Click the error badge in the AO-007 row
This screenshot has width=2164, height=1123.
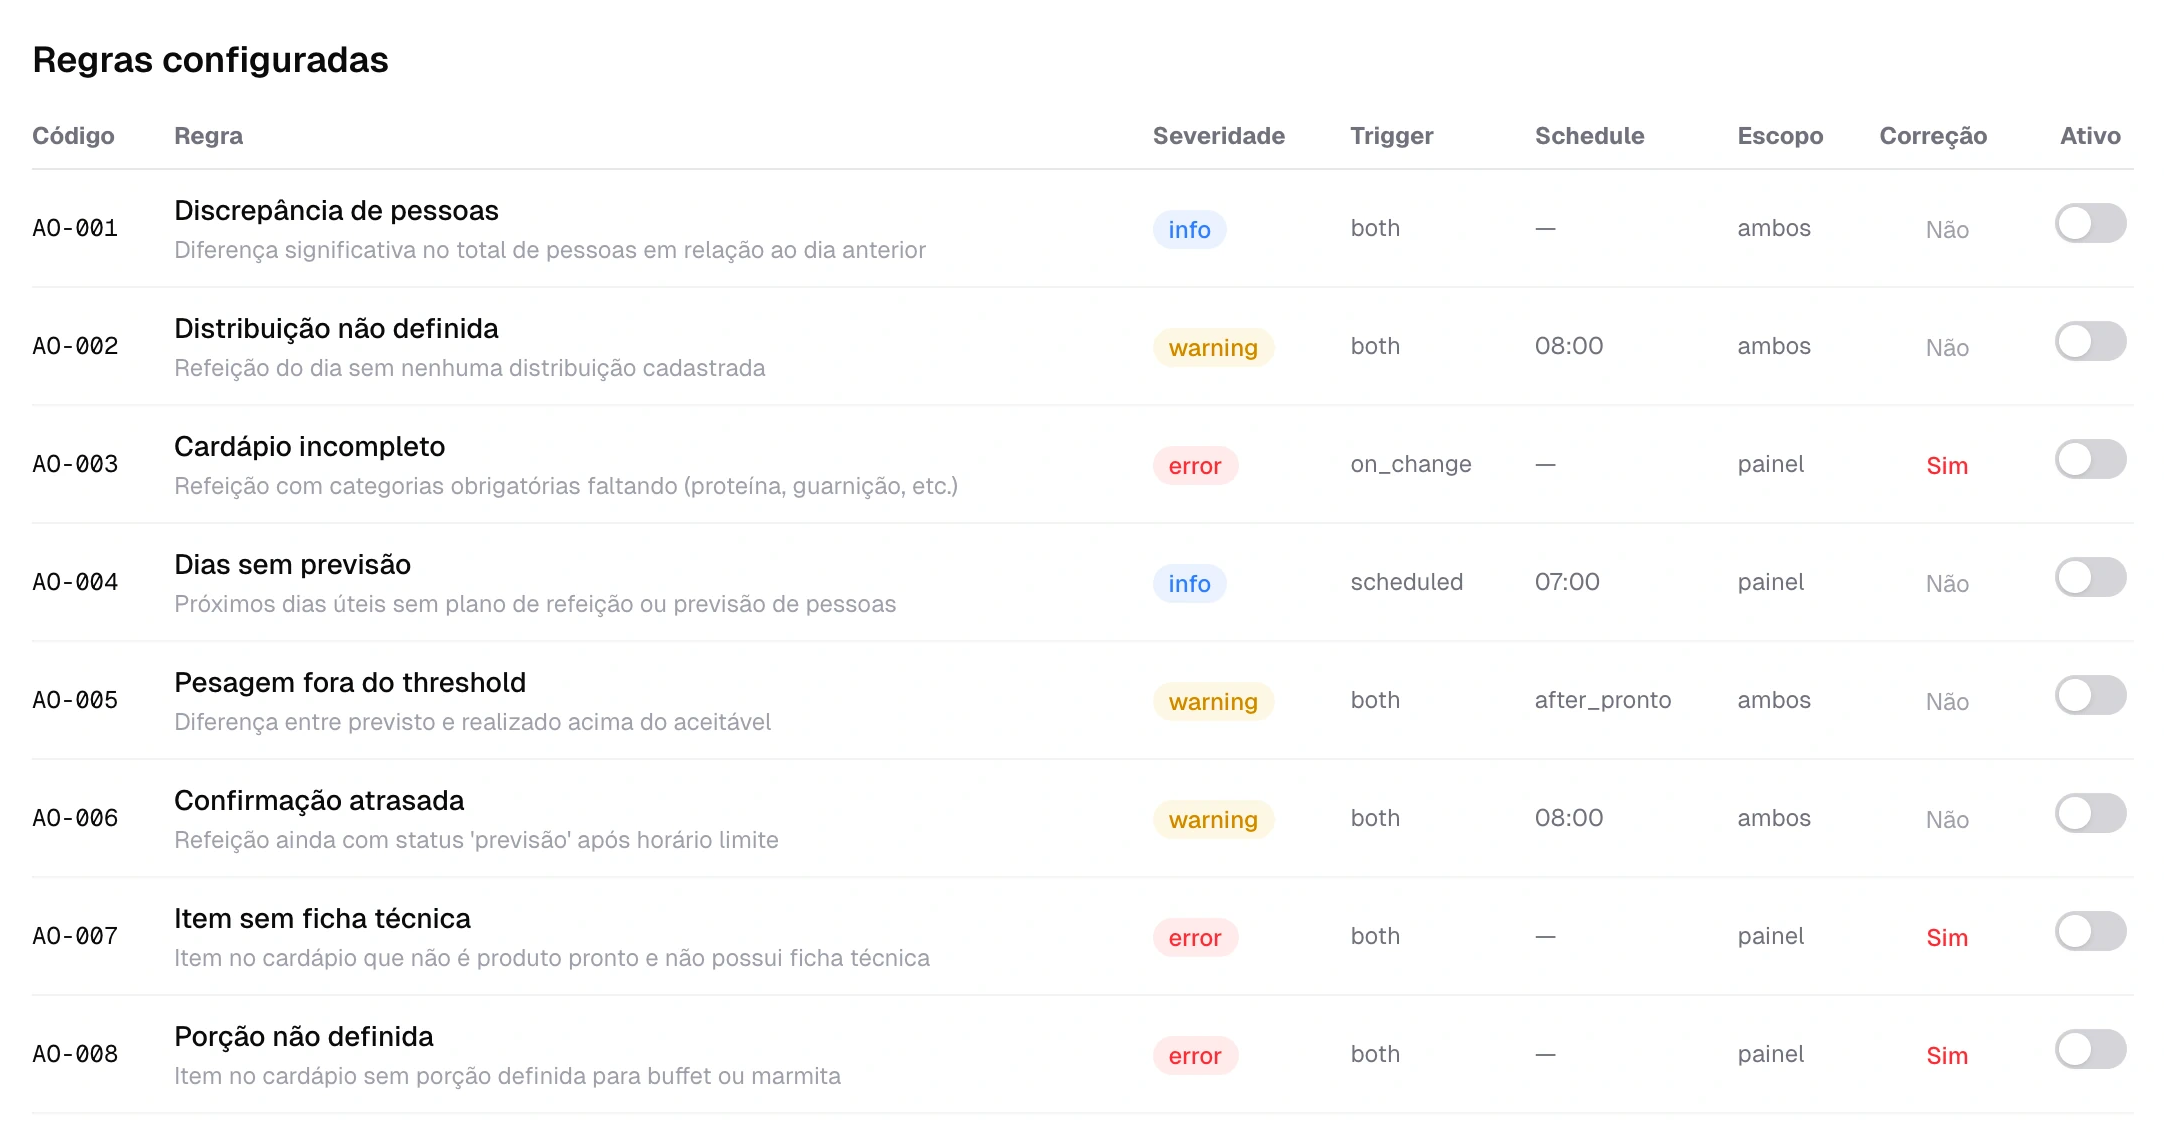click(1195, 938)
